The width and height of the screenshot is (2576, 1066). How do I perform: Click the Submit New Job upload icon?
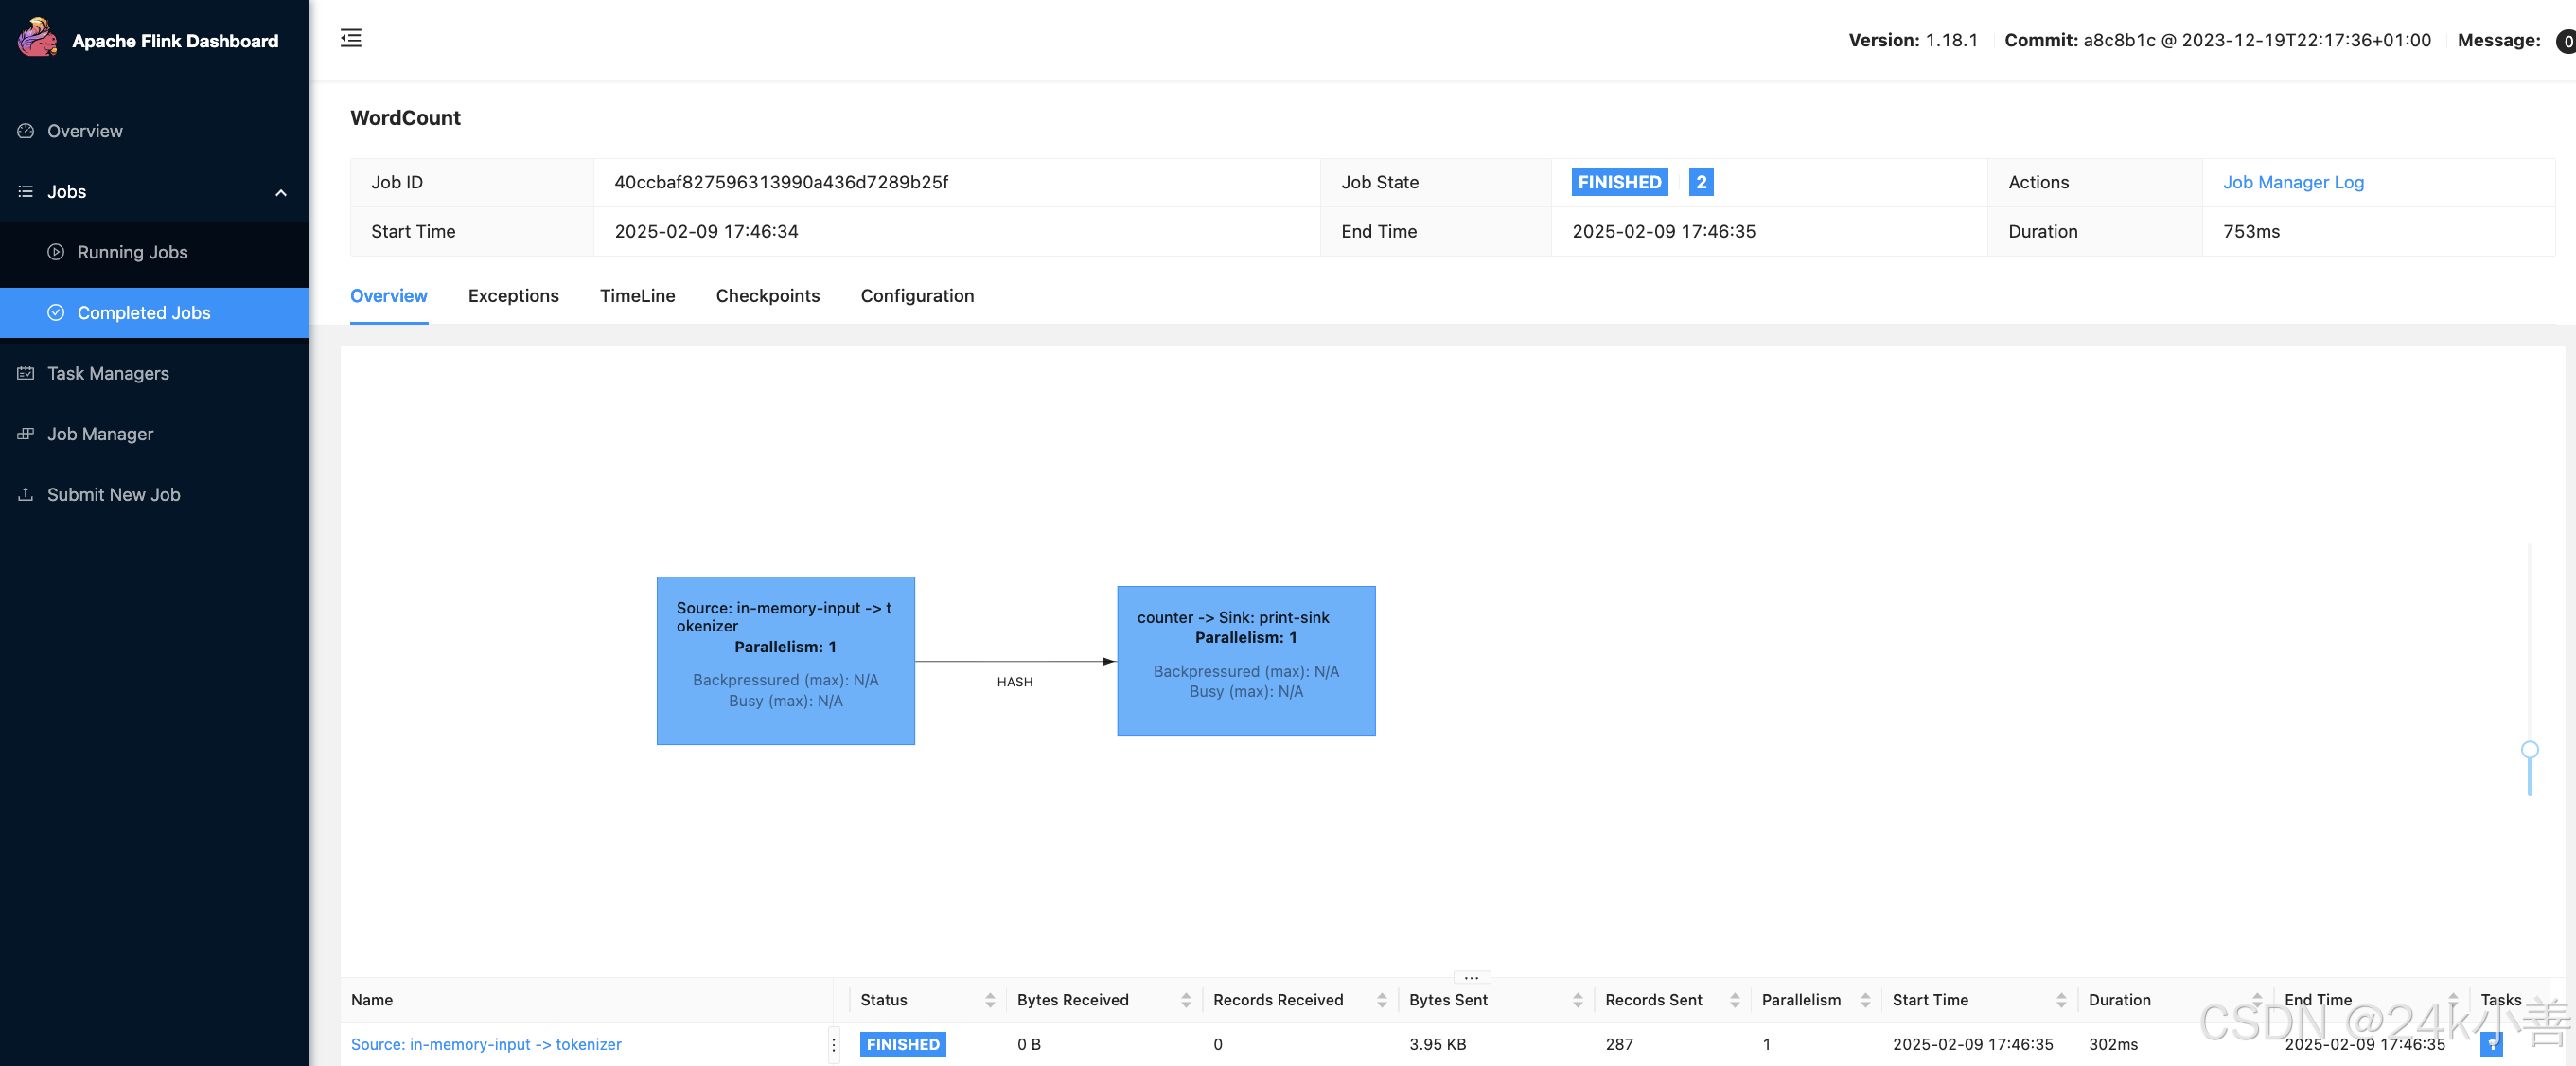click(x=26, y=494)
